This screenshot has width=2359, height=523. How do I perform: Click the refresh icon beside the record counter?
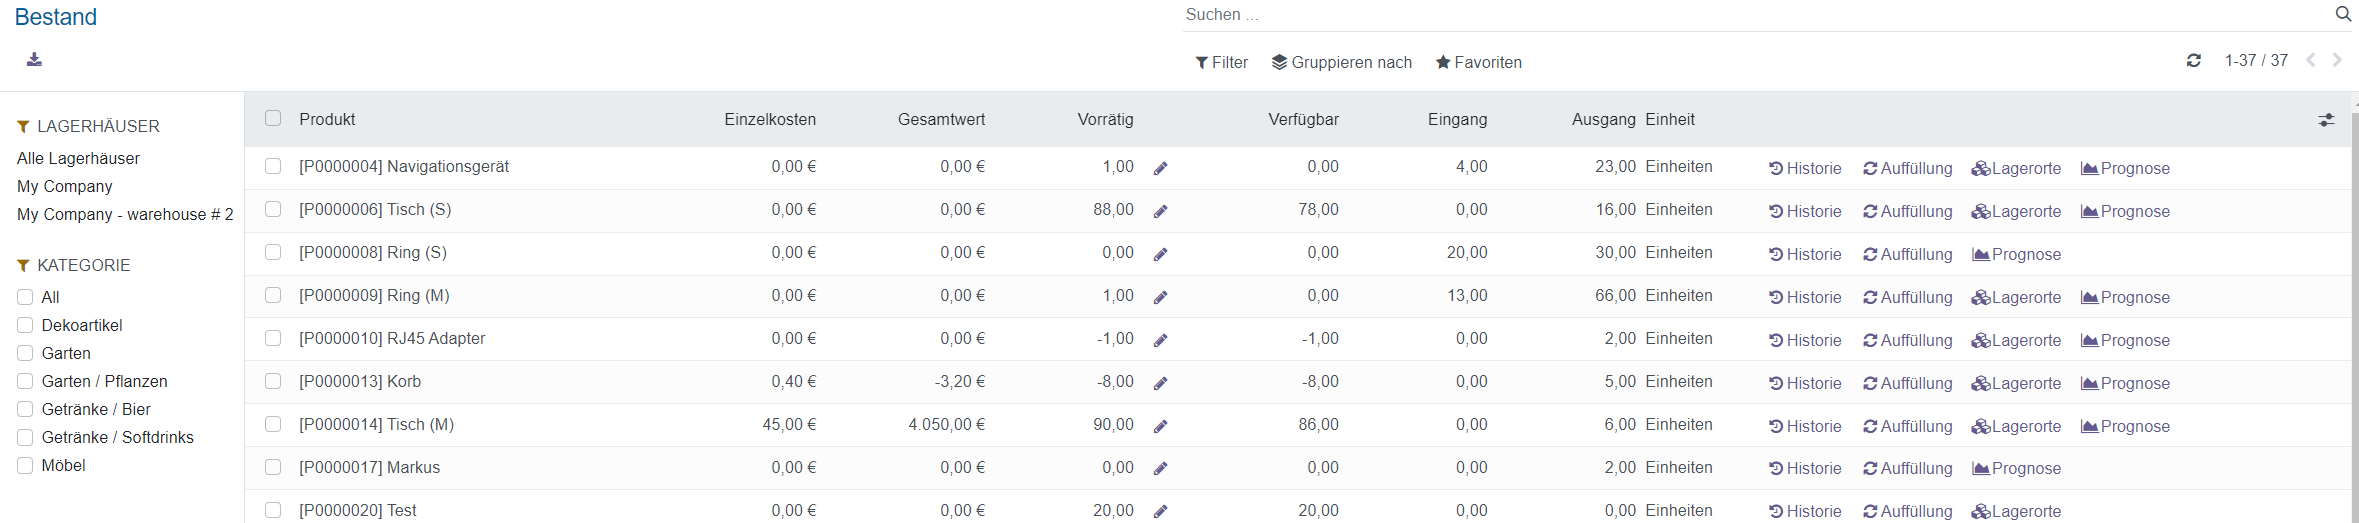2193,61
